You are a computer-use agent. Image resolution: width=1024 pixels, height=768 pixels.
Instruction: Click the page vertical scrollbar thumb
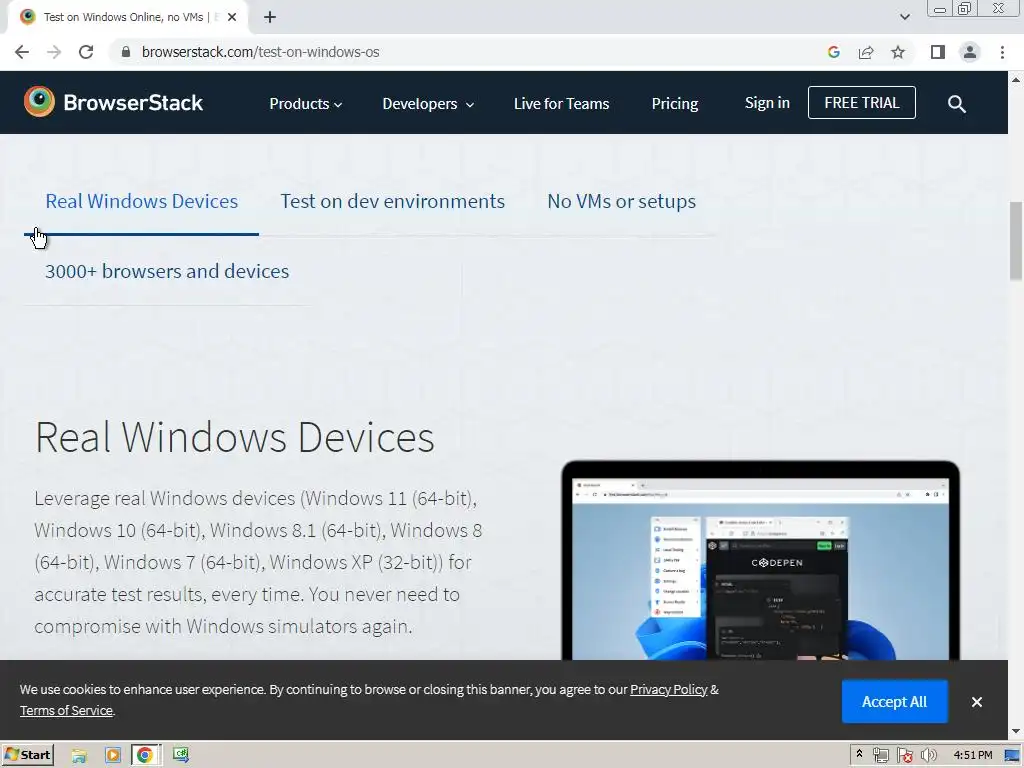[x=1016, y=241]
